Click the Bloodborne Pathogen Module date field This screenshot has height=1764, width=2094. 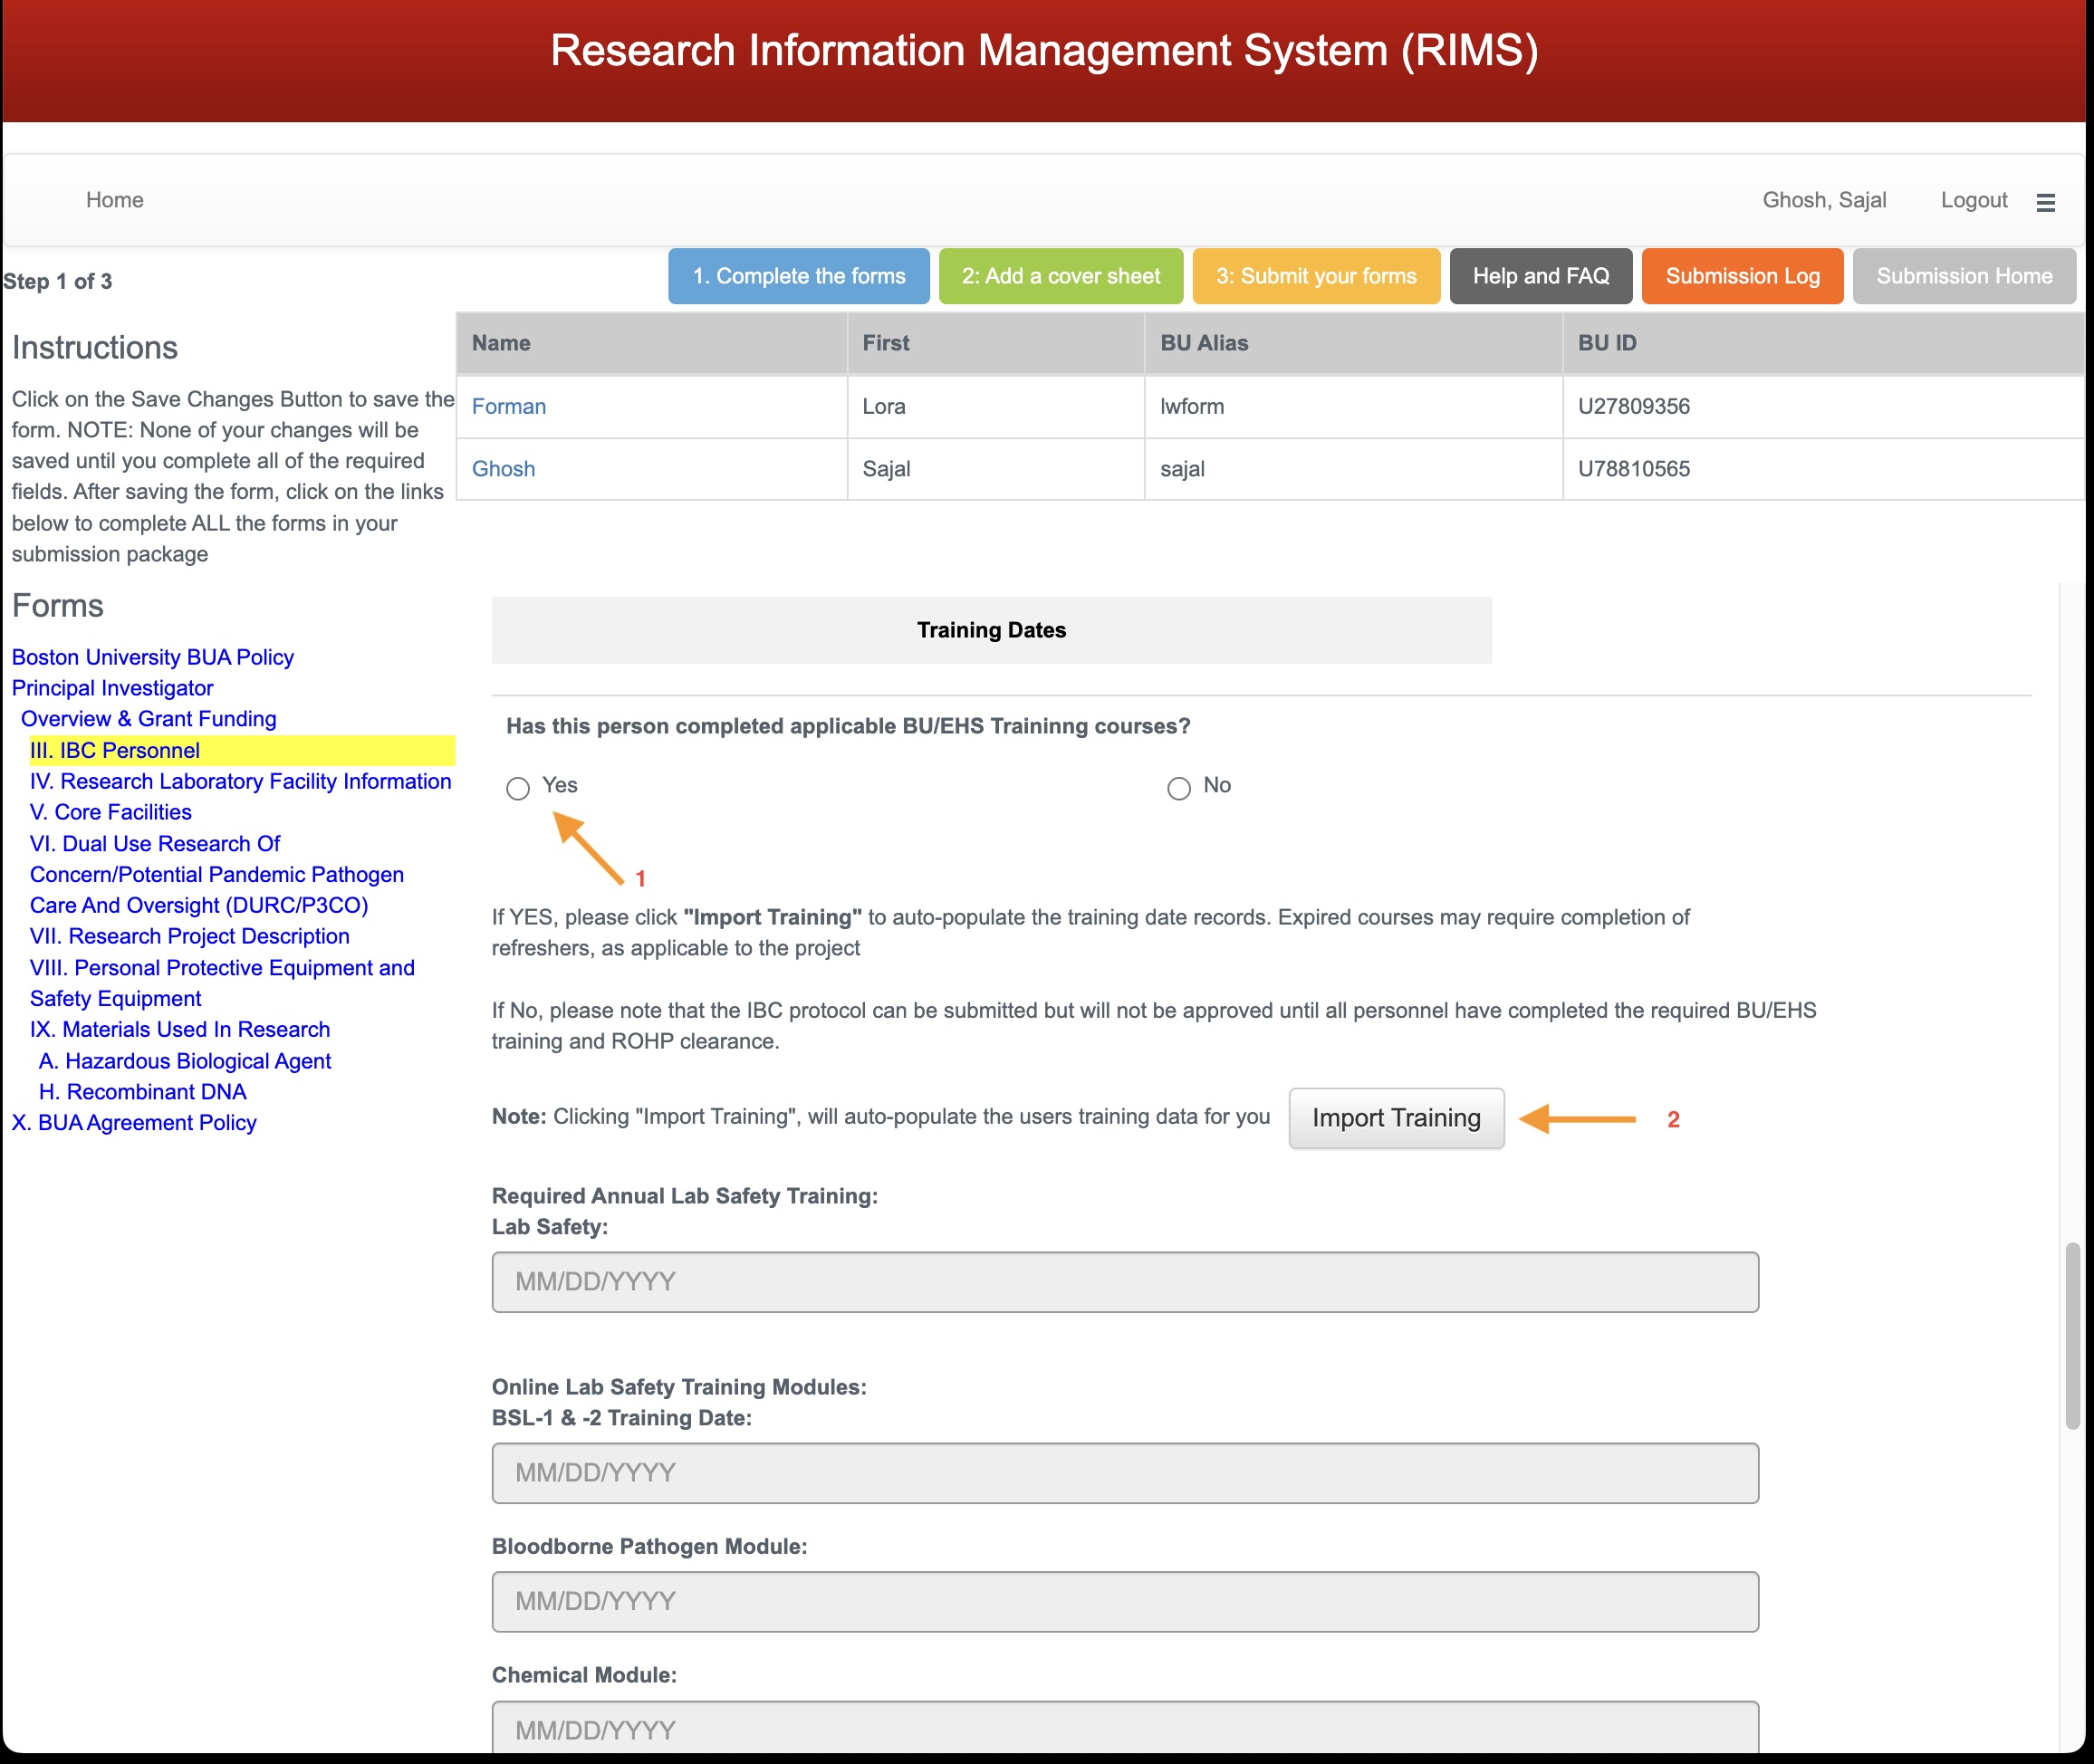click(1124, 1602)
